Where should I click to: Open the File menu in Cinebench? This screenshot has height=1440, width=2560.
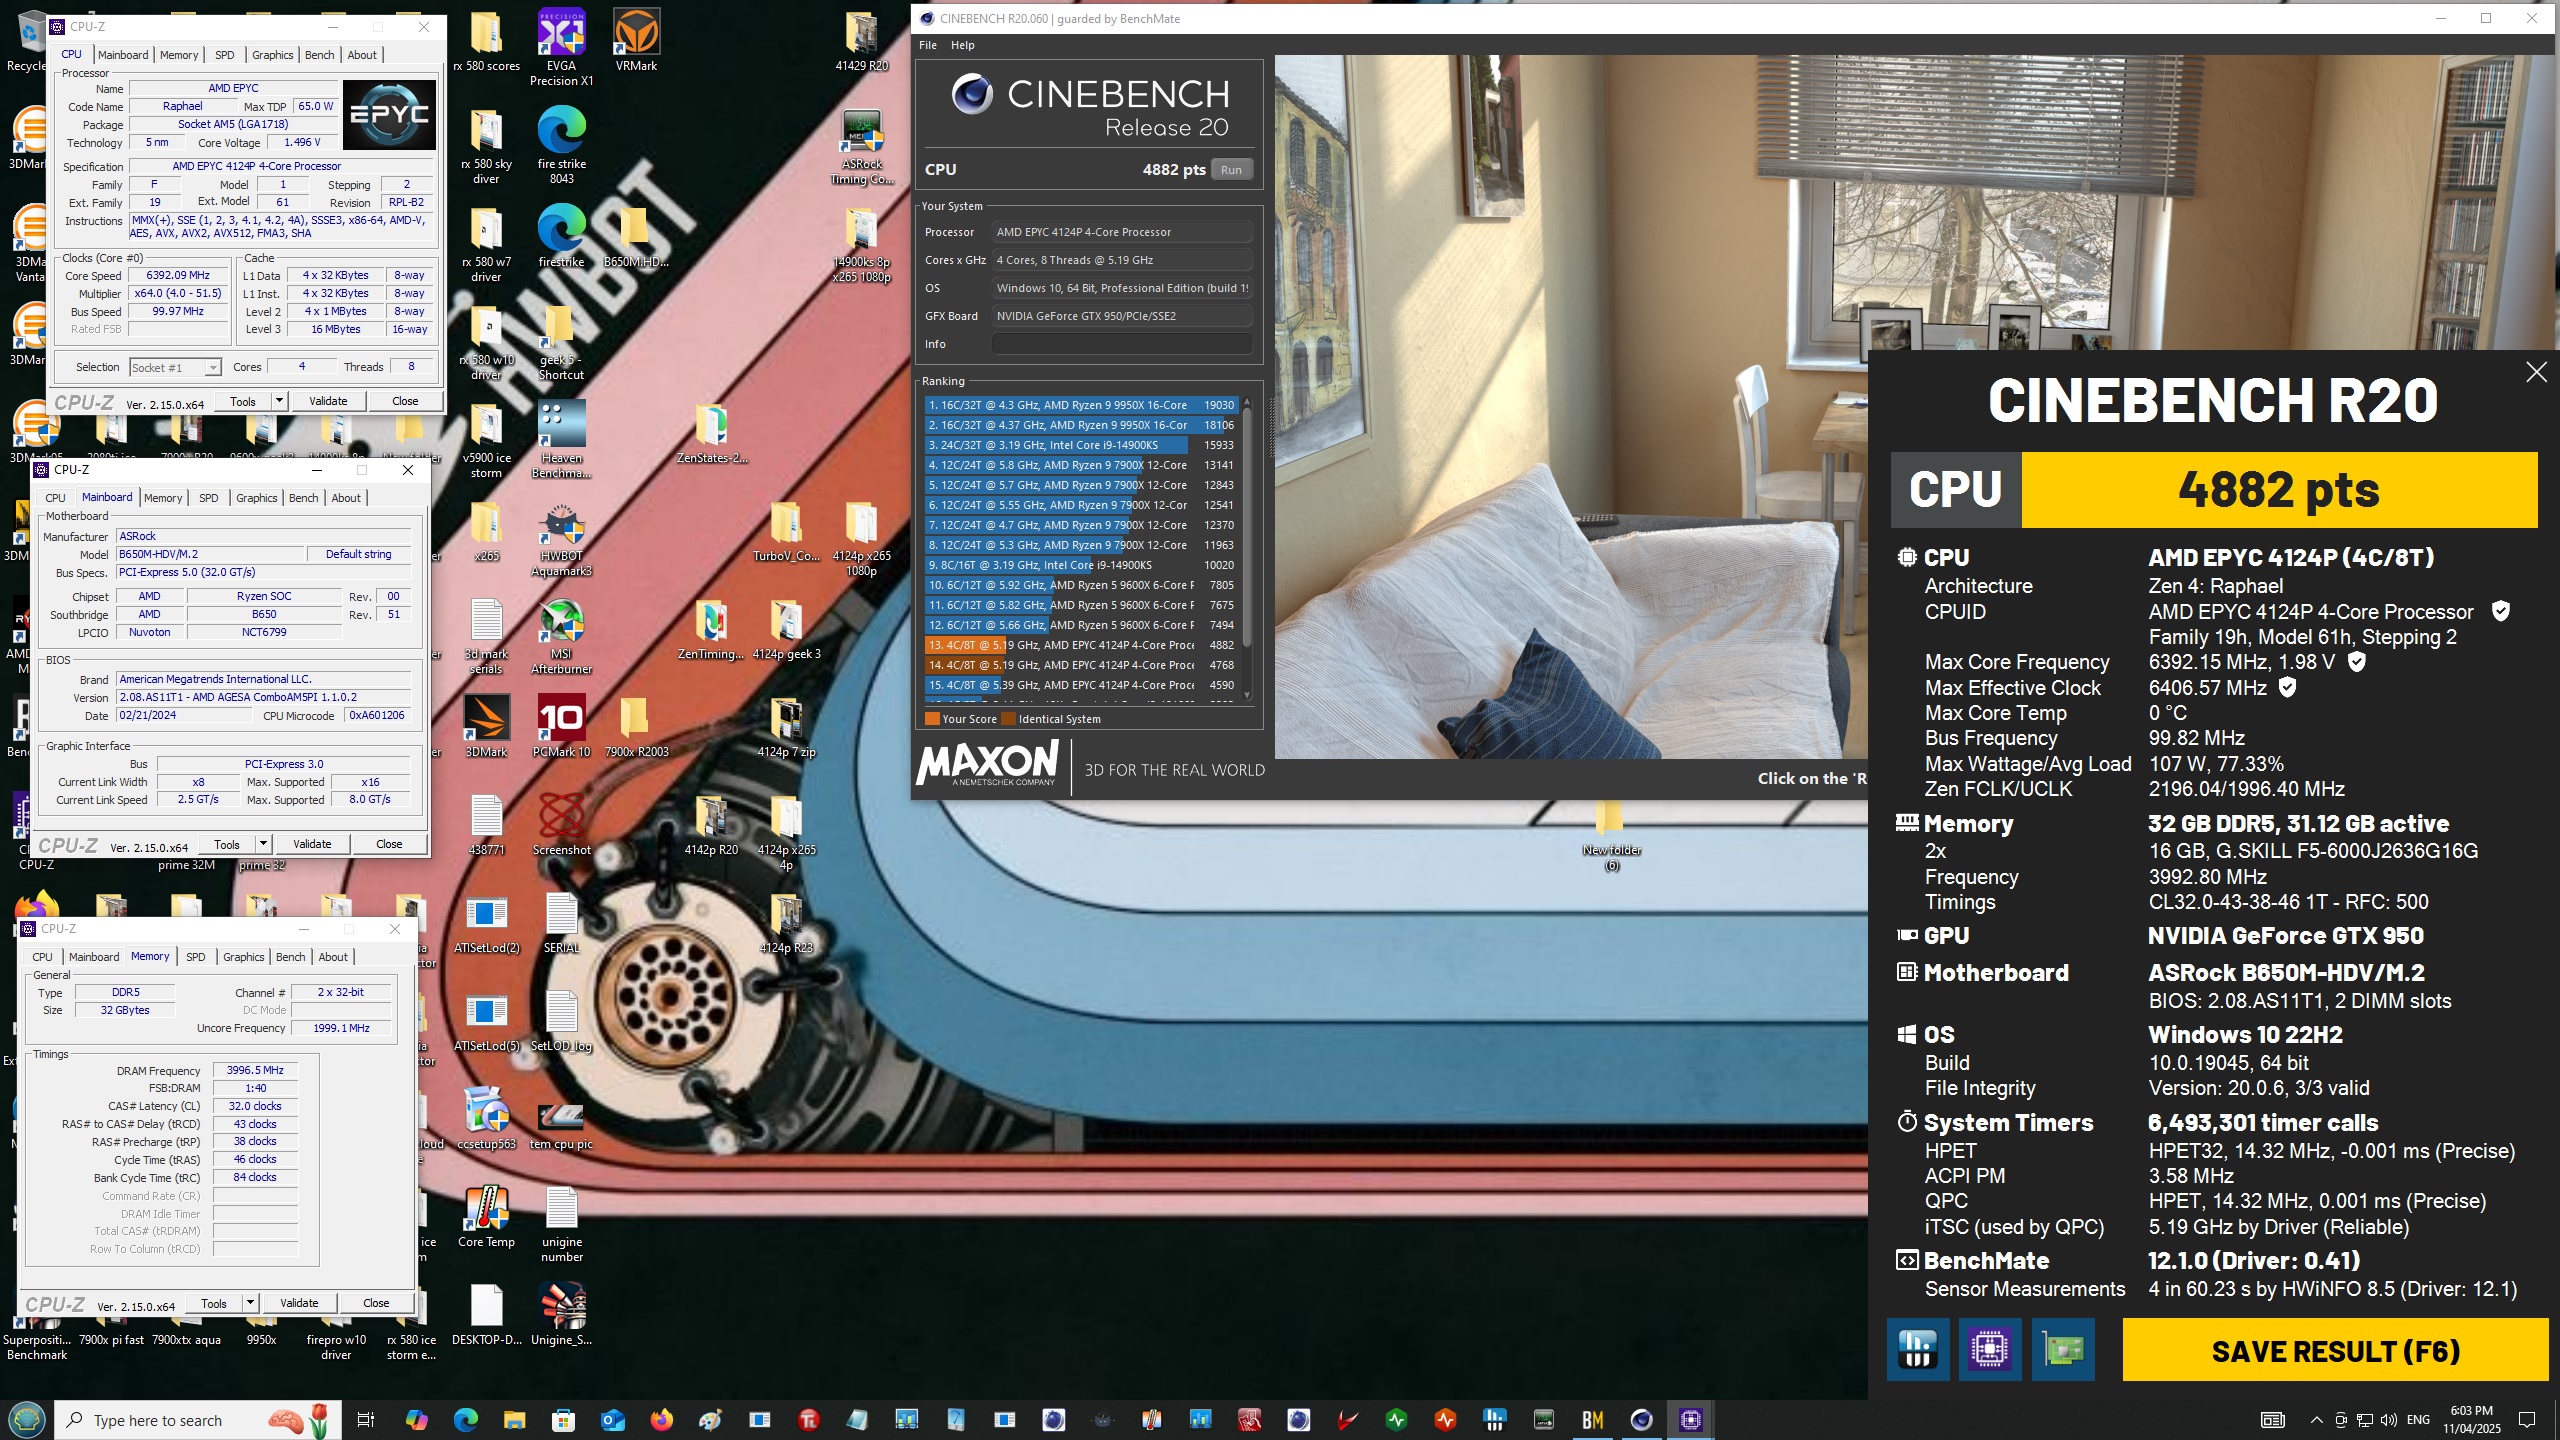(928, 45)
